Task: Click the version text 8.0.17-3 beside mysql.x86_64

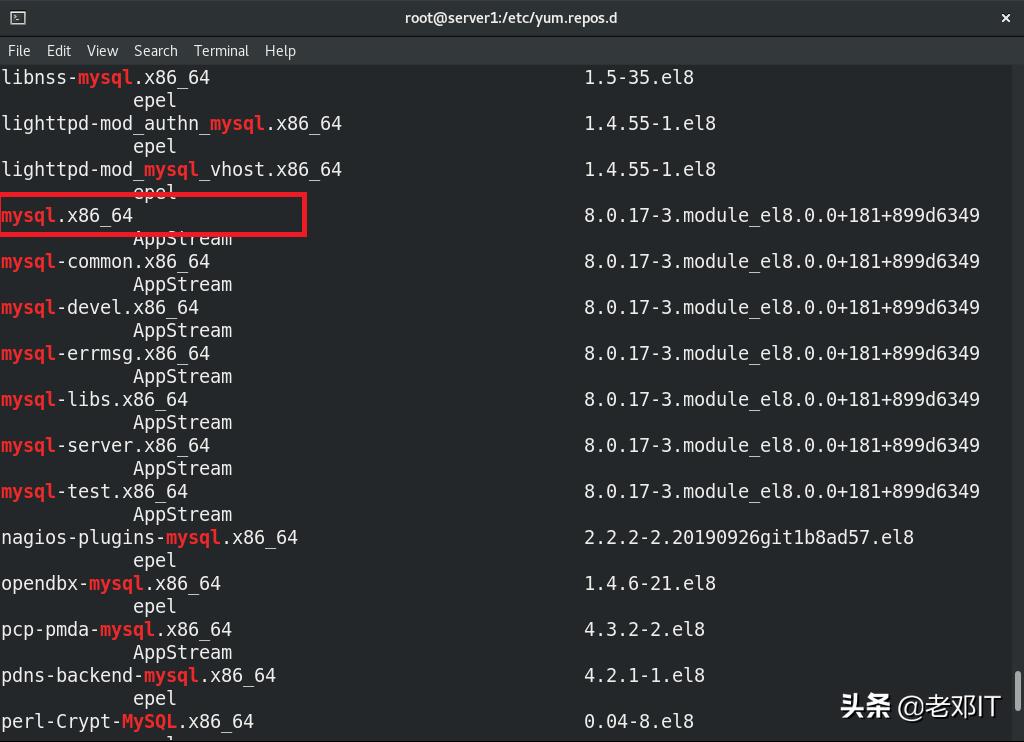Action: (782, 215)
